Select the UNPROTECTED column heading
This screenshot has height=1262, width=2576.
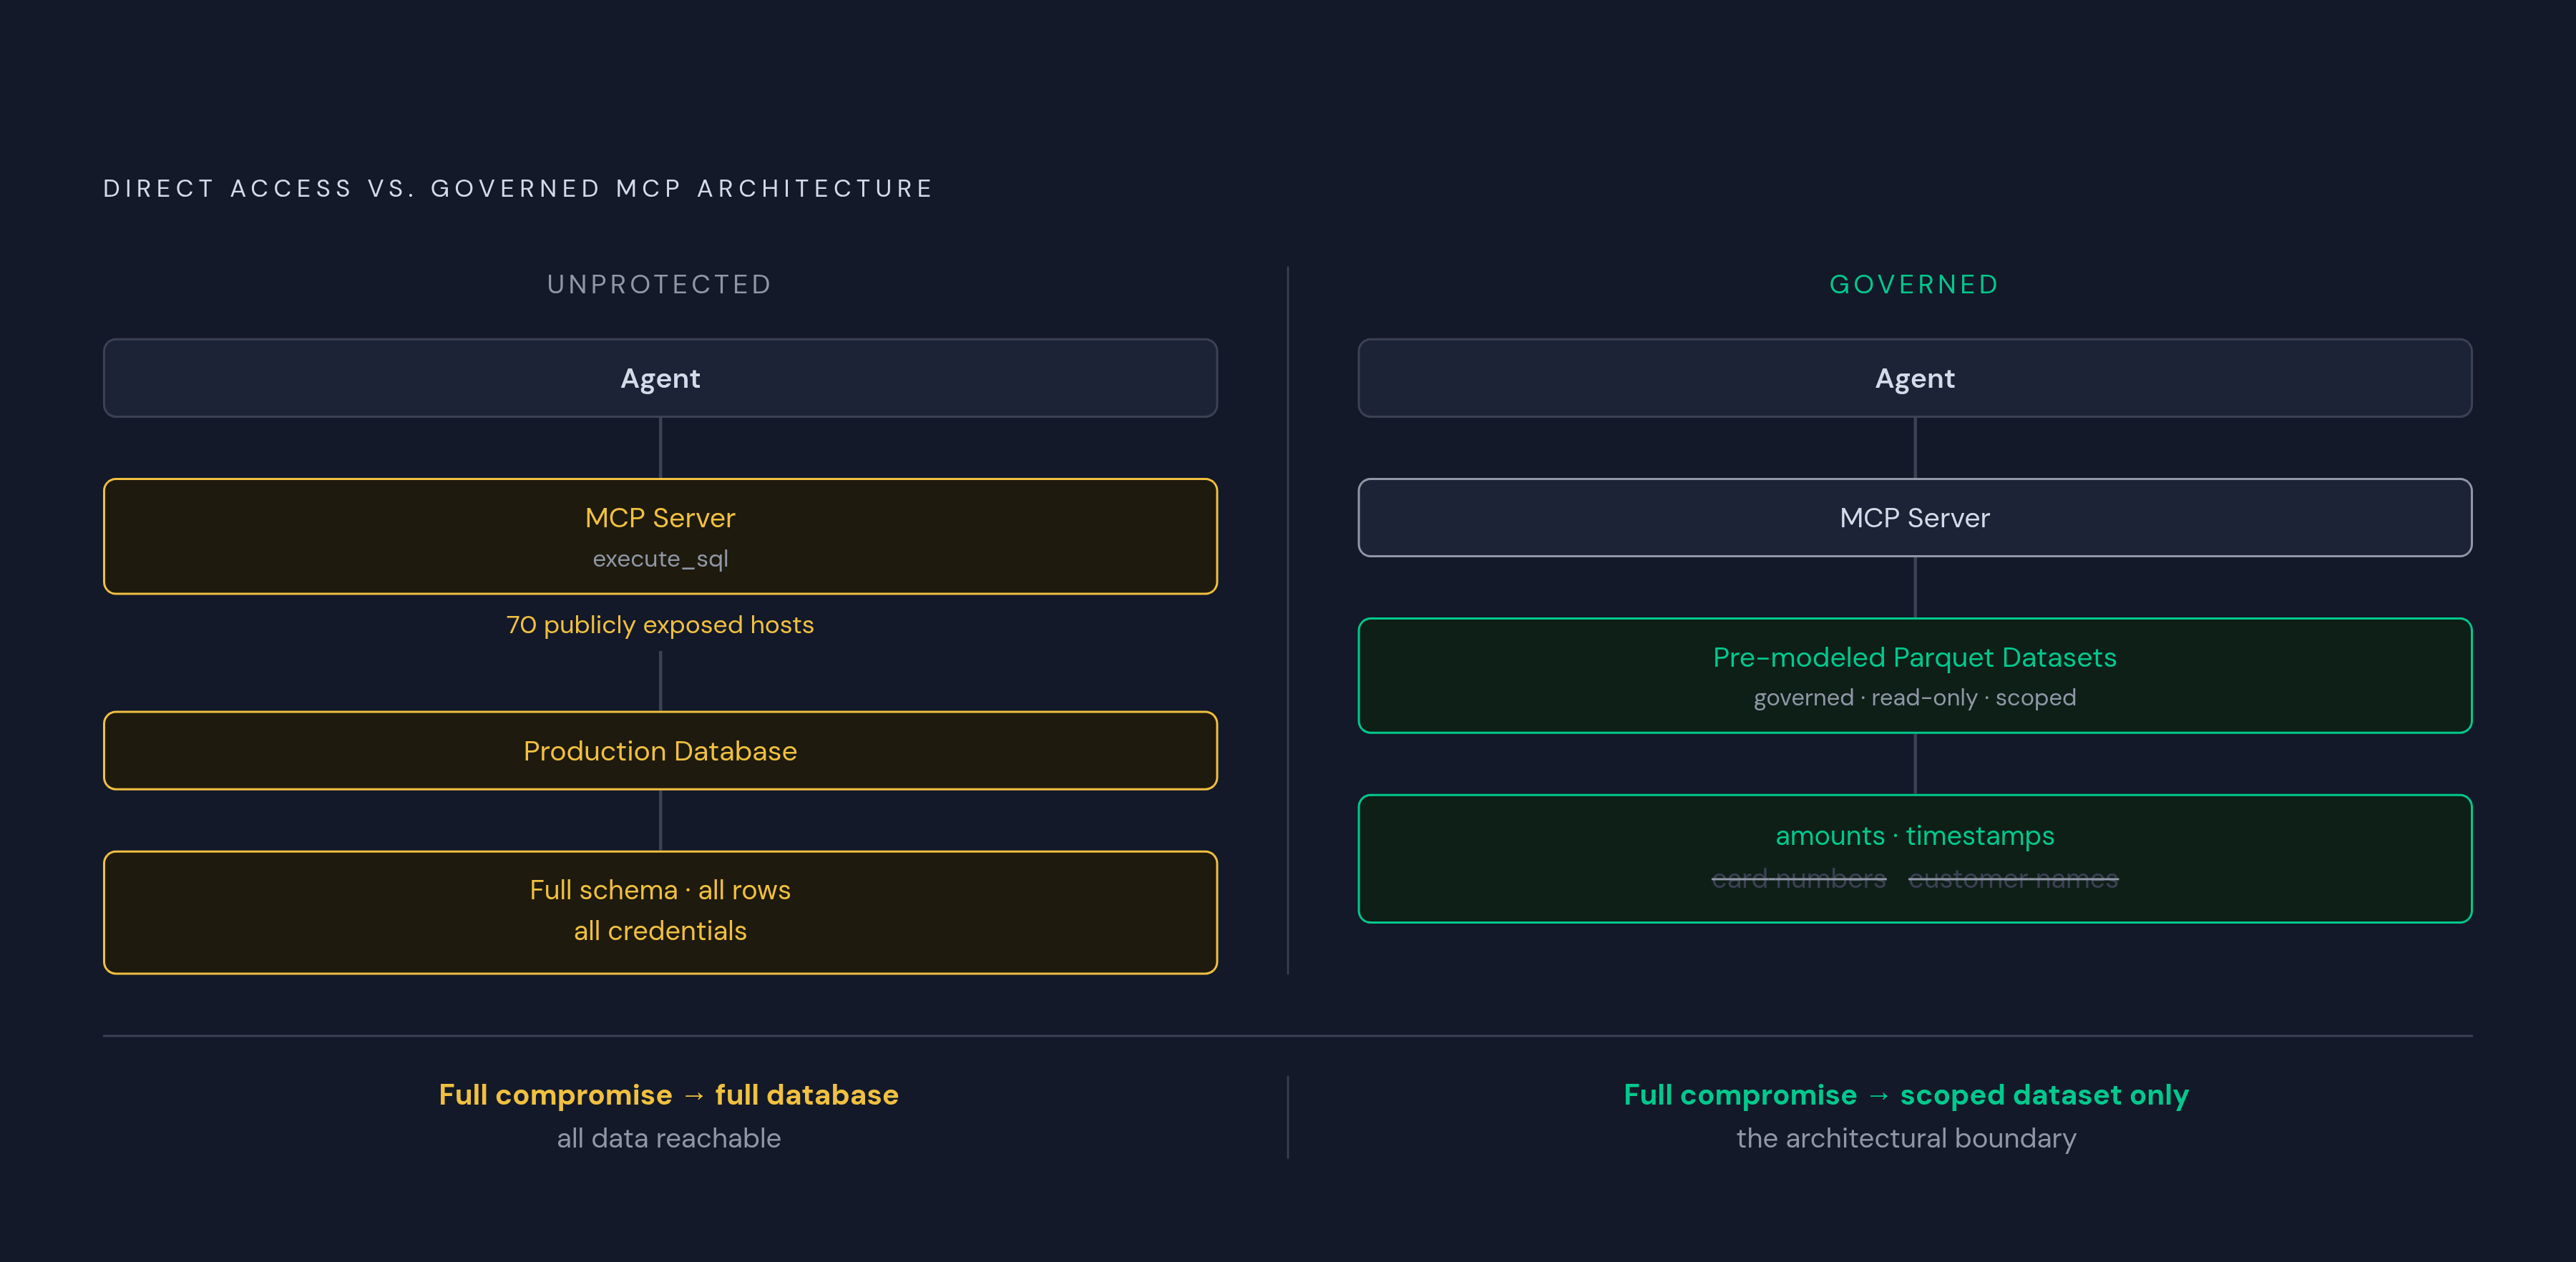(x=660, y=284)
